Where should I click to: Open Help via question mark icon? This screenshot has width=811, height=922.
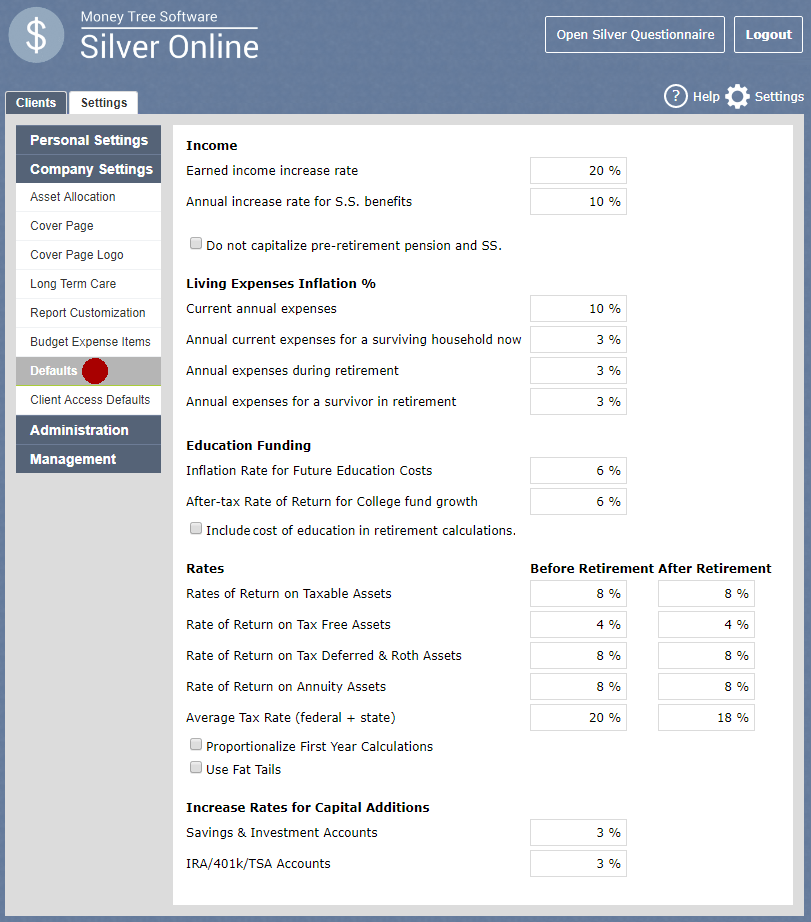[676, 96]
